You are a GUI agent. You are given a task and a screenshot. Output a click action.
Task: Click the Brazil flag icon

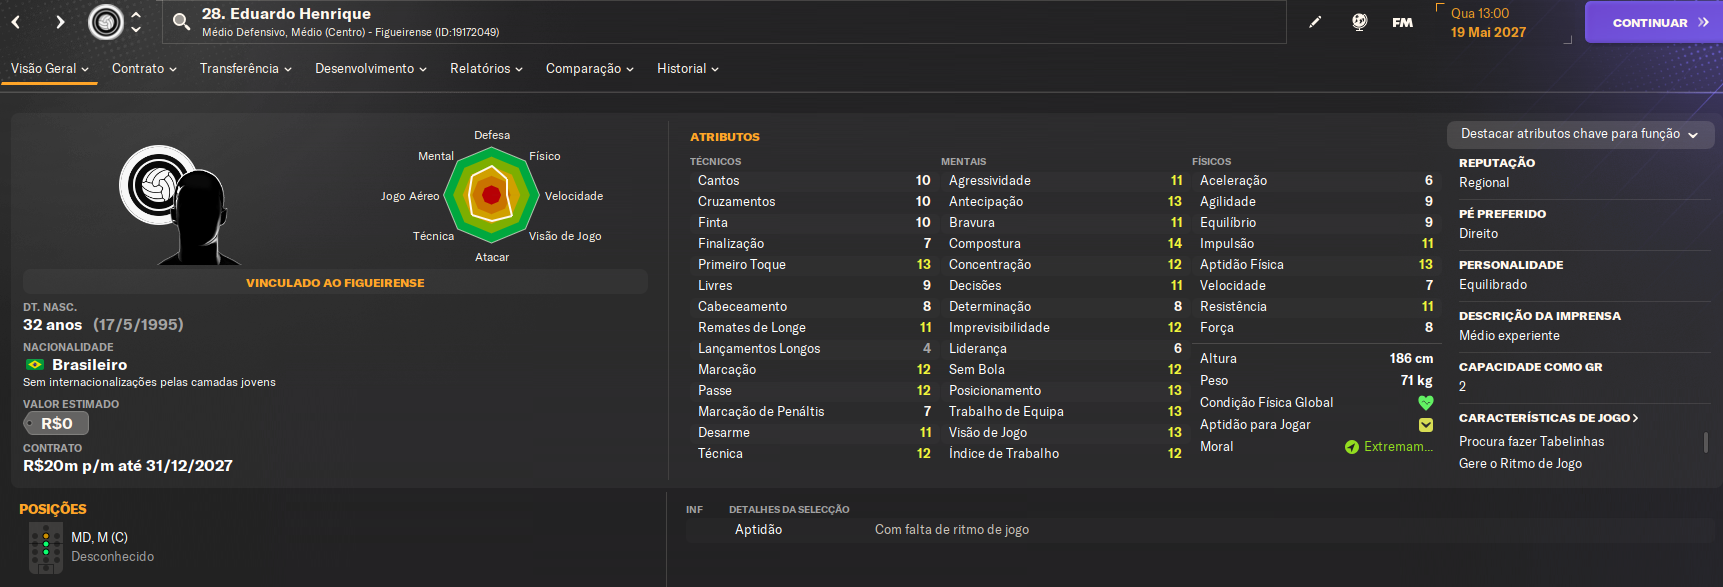click(x=35, y=365)
